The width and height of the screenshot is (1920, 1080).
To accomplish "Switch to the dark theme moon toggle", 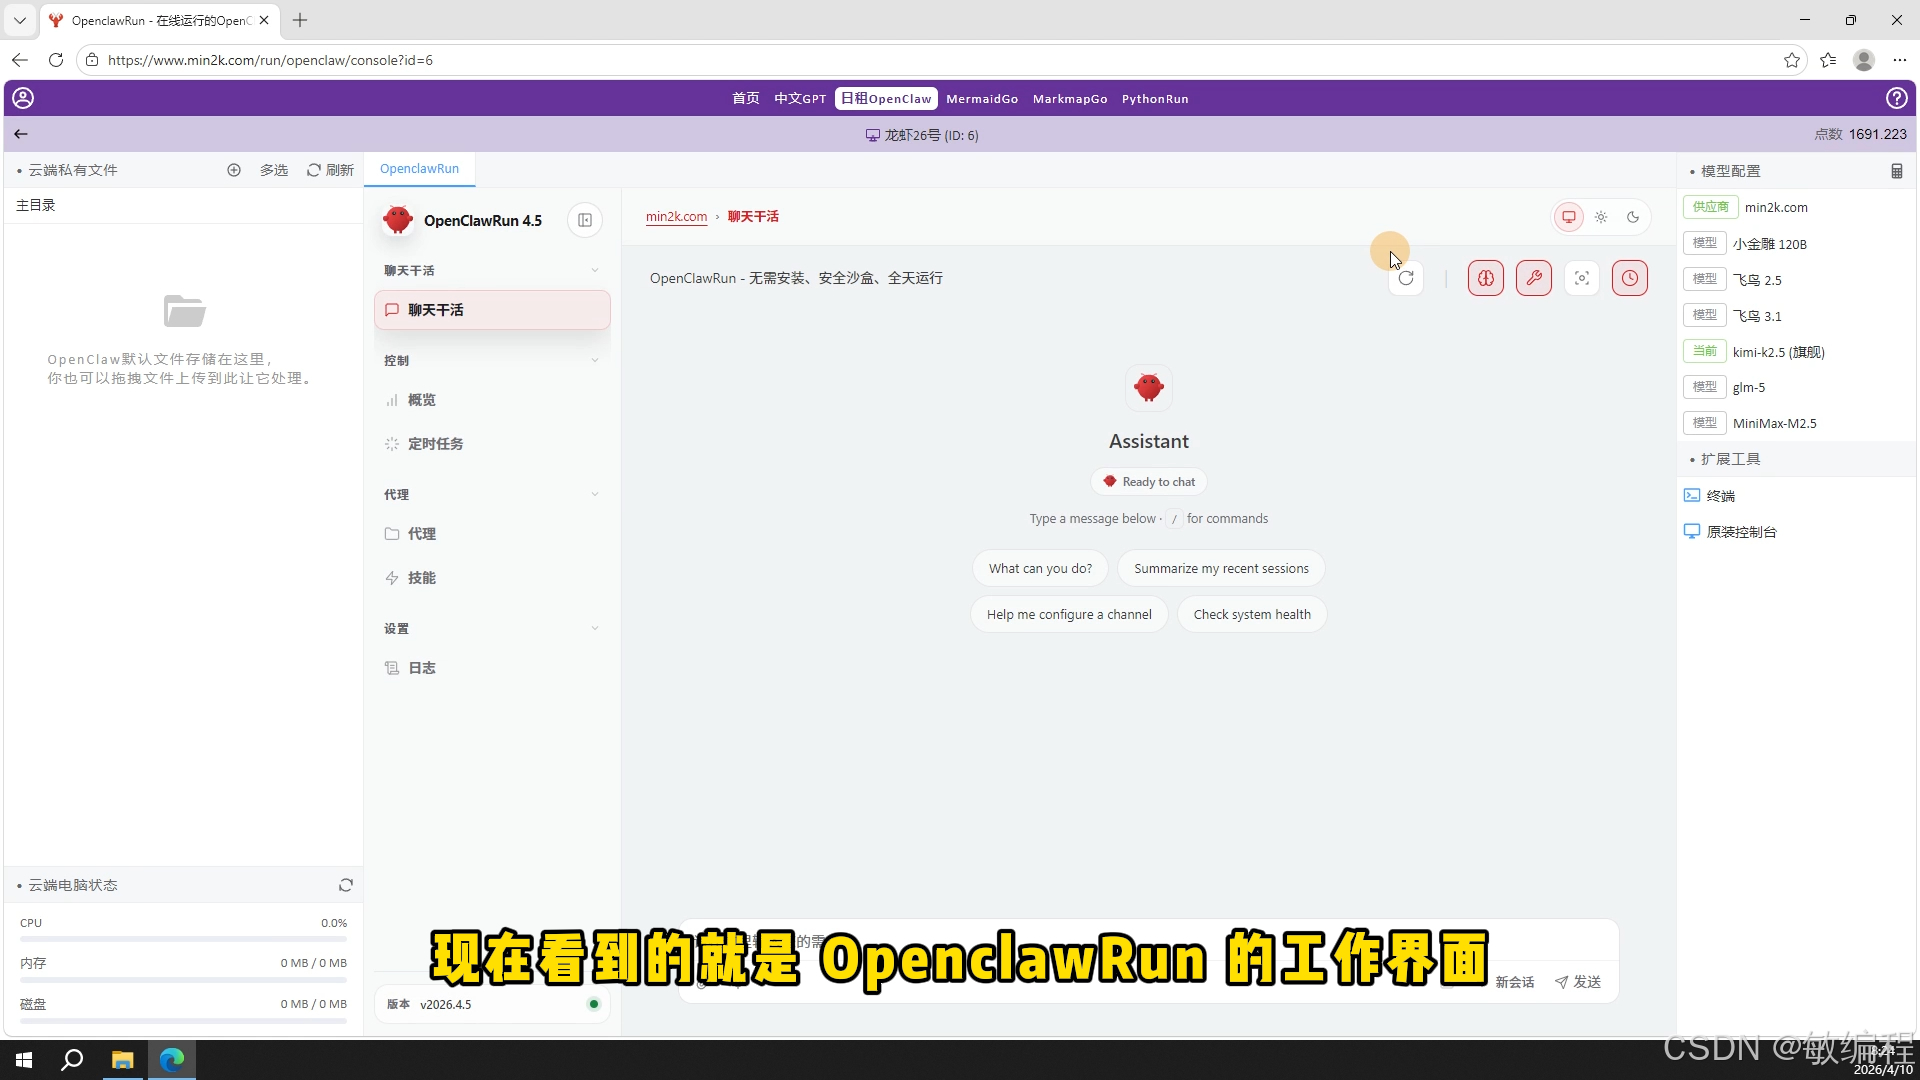I will tap(1633, 217).
